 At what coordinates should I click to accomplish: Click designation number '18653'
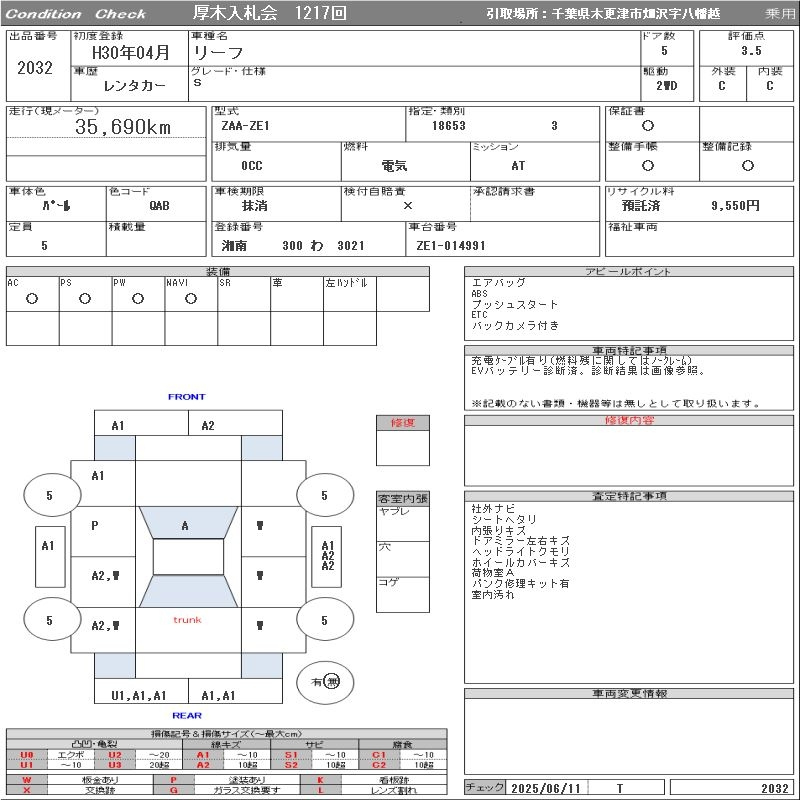(x=448, y=126)
